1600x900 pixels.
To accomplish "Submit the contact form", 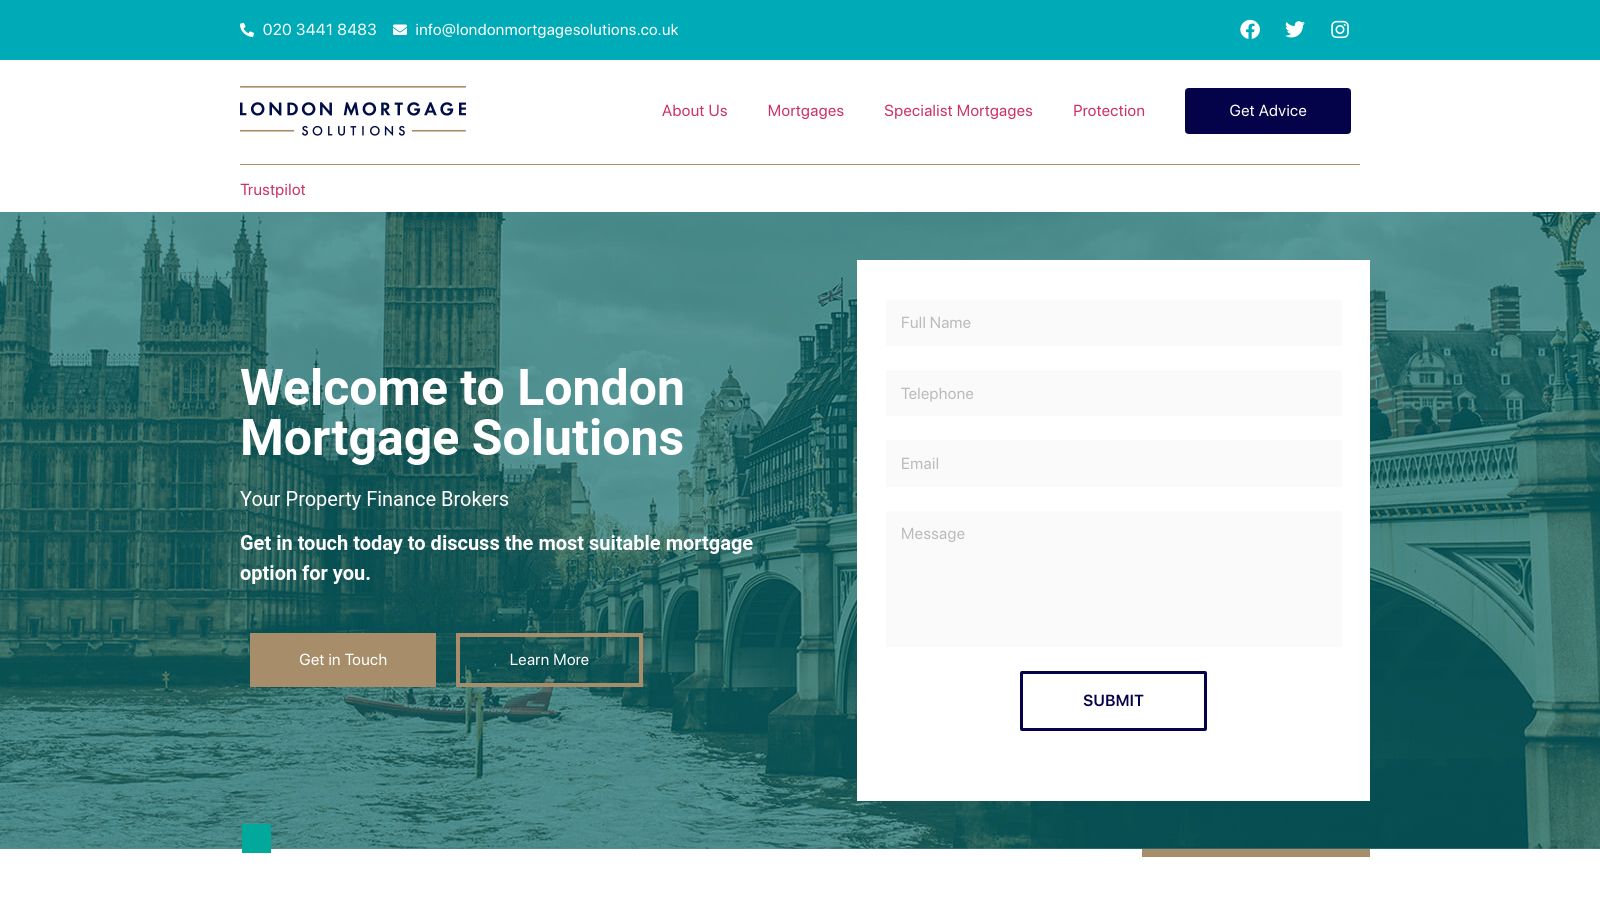I will tap(1113, 701).
